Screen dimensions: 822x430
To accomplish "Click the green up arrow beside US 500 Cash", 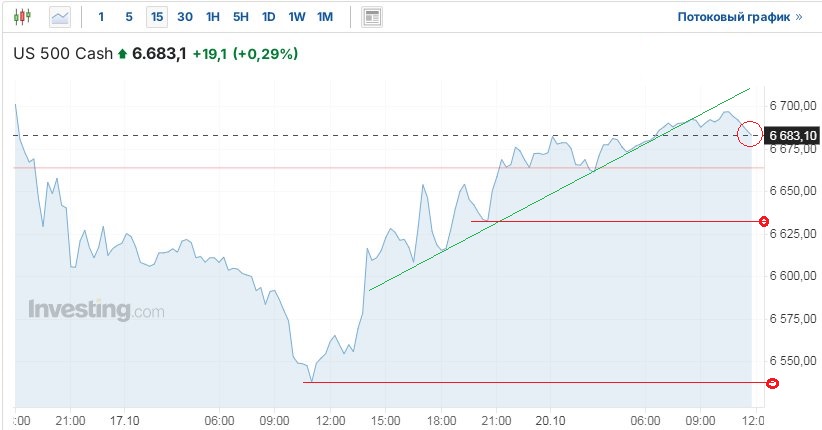I will click(122, 54).
